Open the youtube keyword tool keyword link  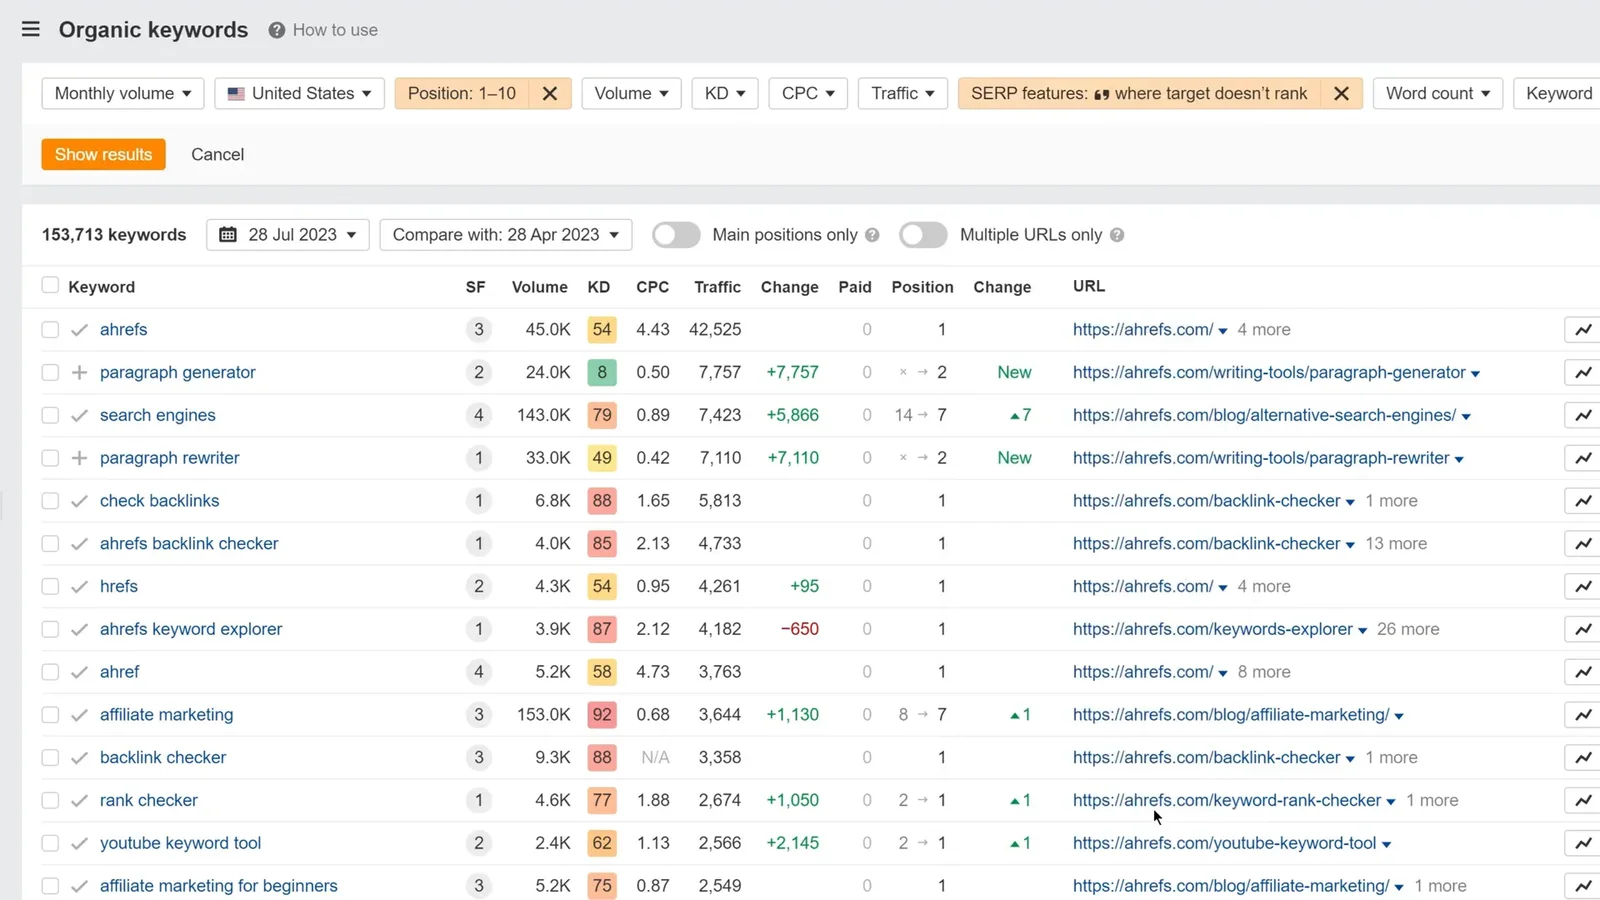180,843
